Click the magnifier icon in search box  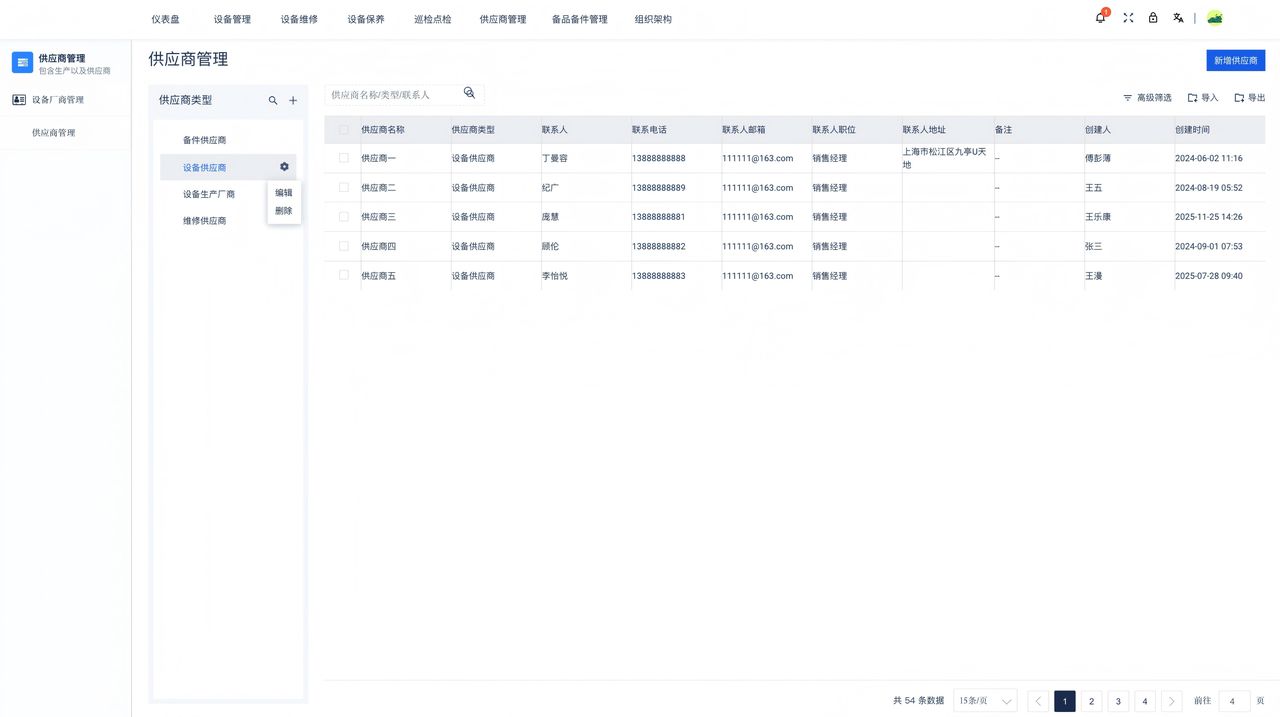pos(469,93)
